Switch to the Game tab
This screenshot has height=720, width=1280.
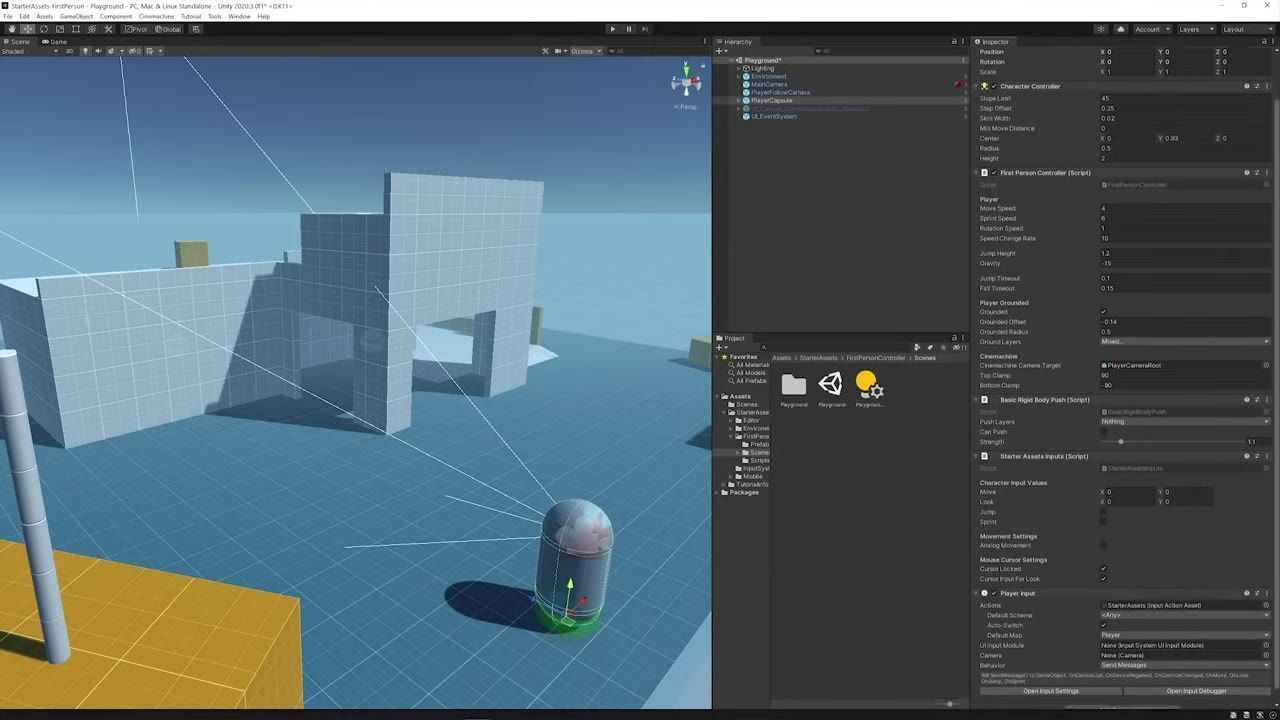coord(55,42)
